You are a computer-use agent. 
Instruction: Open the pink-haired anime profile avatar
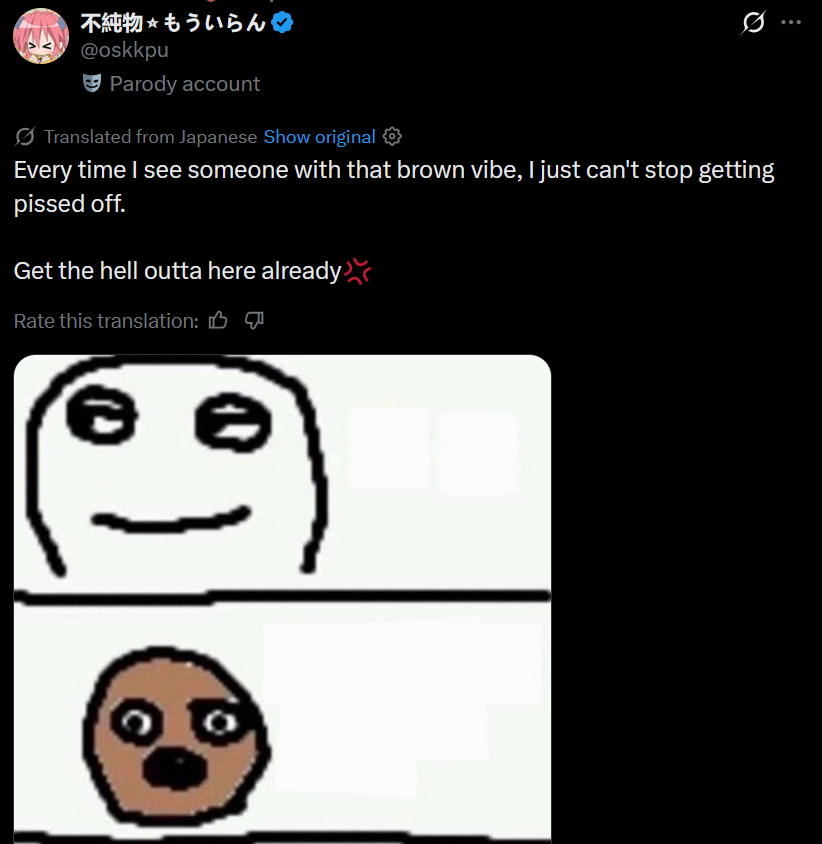click(41, 36)
